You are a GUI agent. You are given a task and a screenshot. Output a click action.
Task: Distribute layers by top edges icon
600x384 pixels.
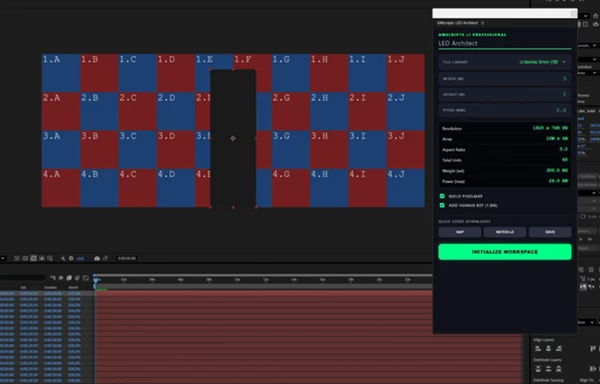point(538,369)
